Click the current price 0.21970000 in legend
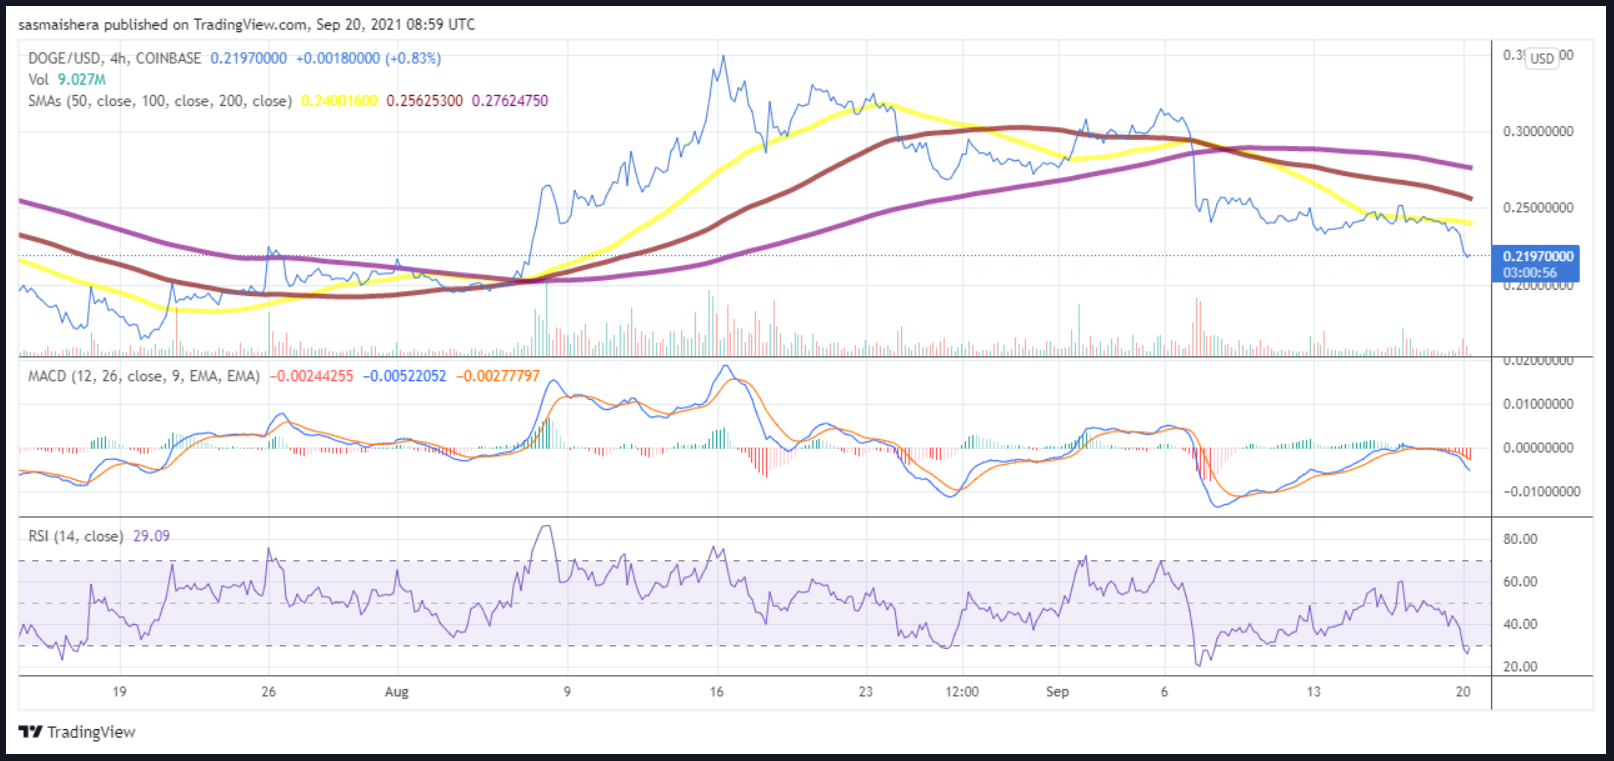The height and width of the screenshot is (761, 1614). click(x=248, y=58)
